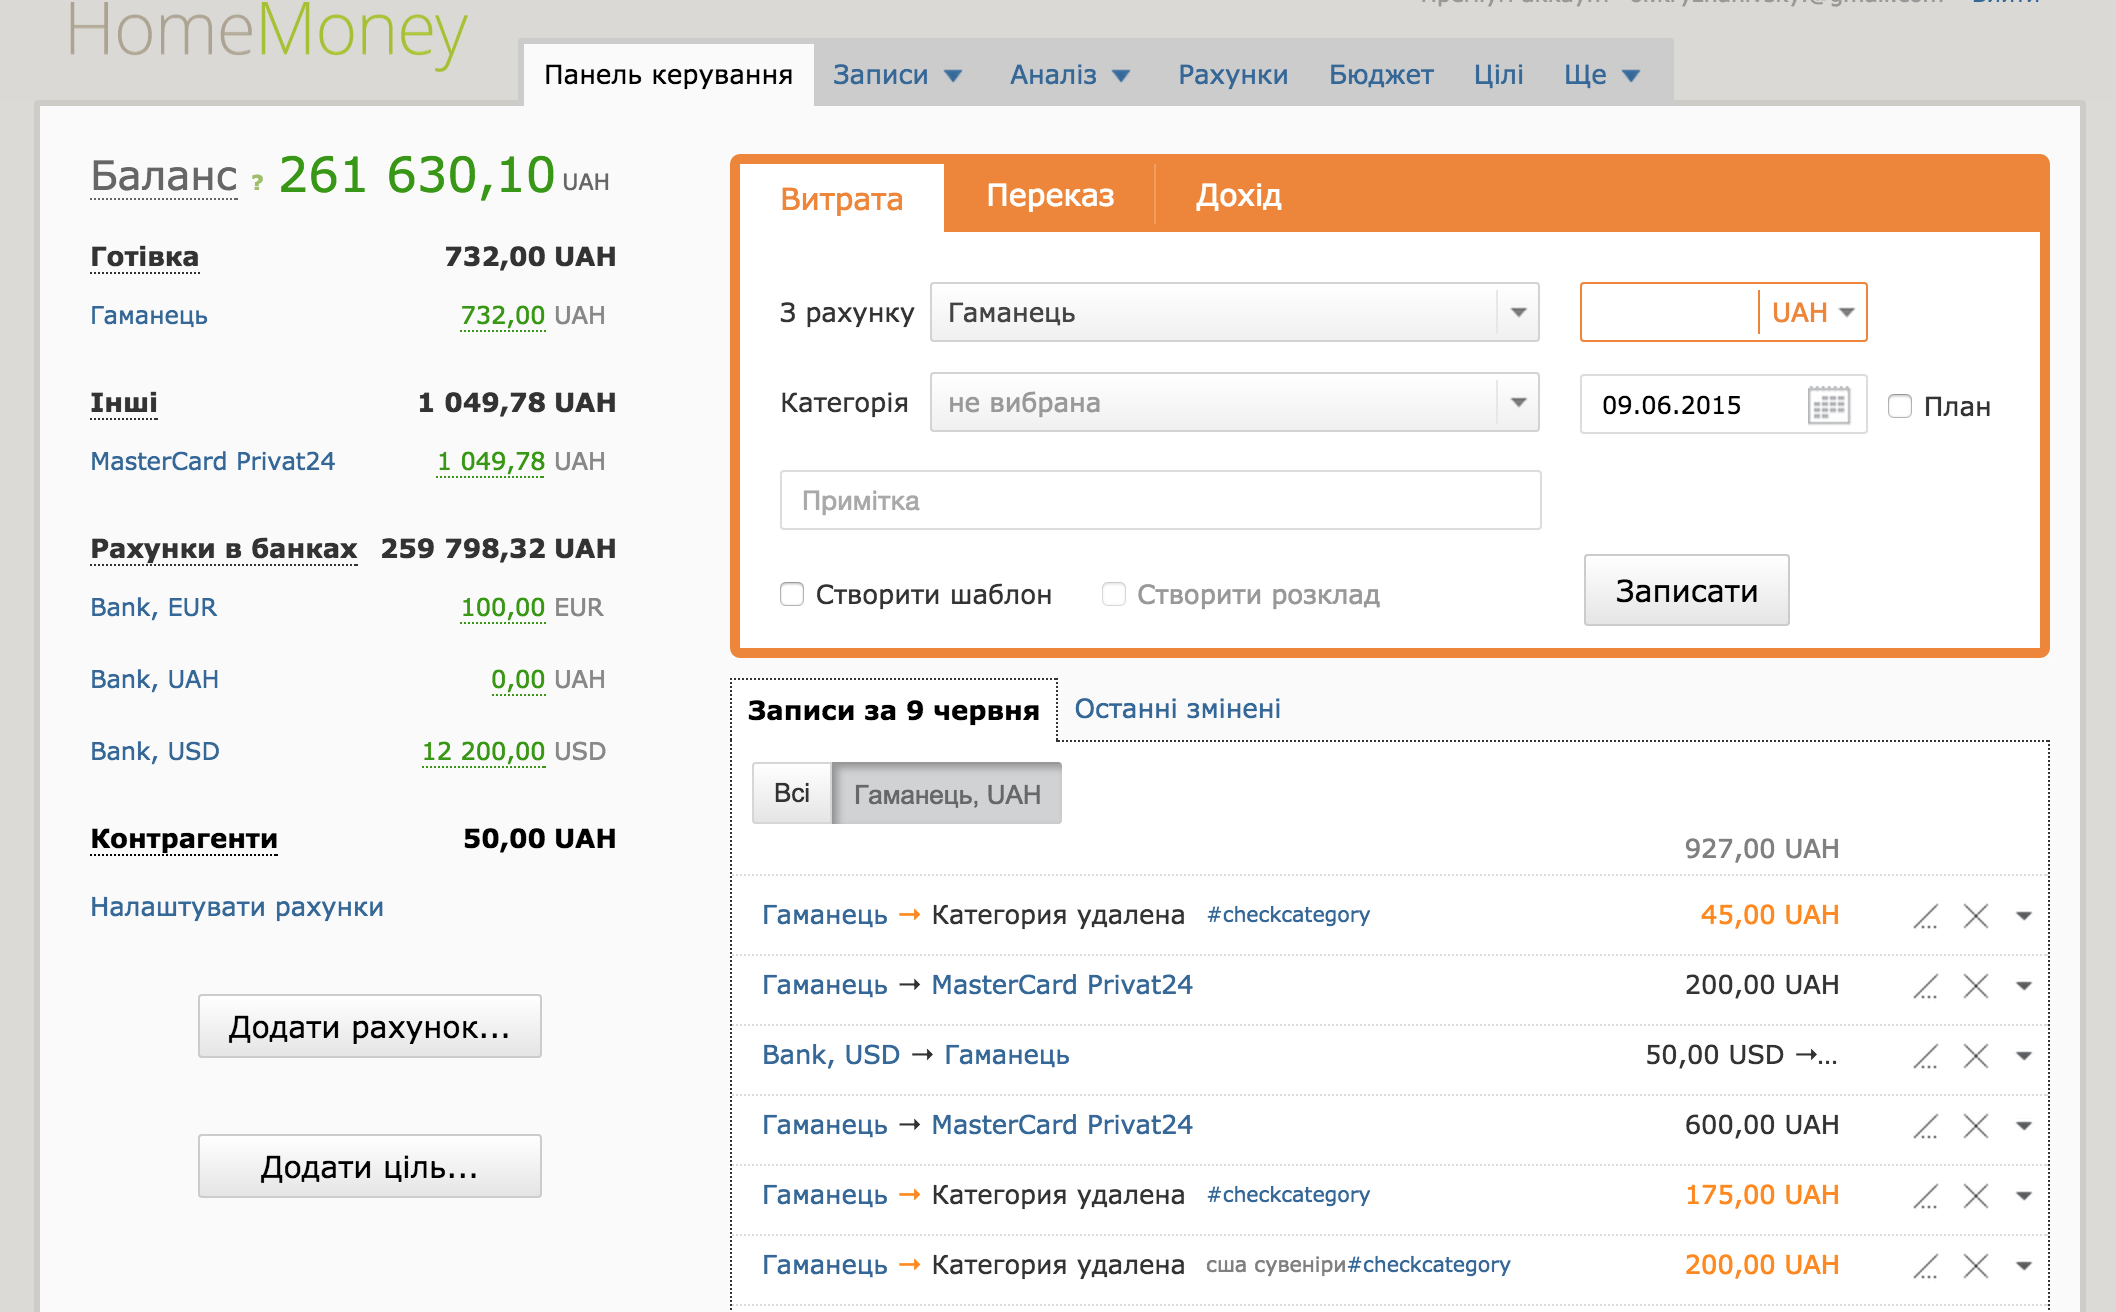Edit the 45,00 UAH record
Screen dimensions: 2116x1312
(x=1925, y=916)
